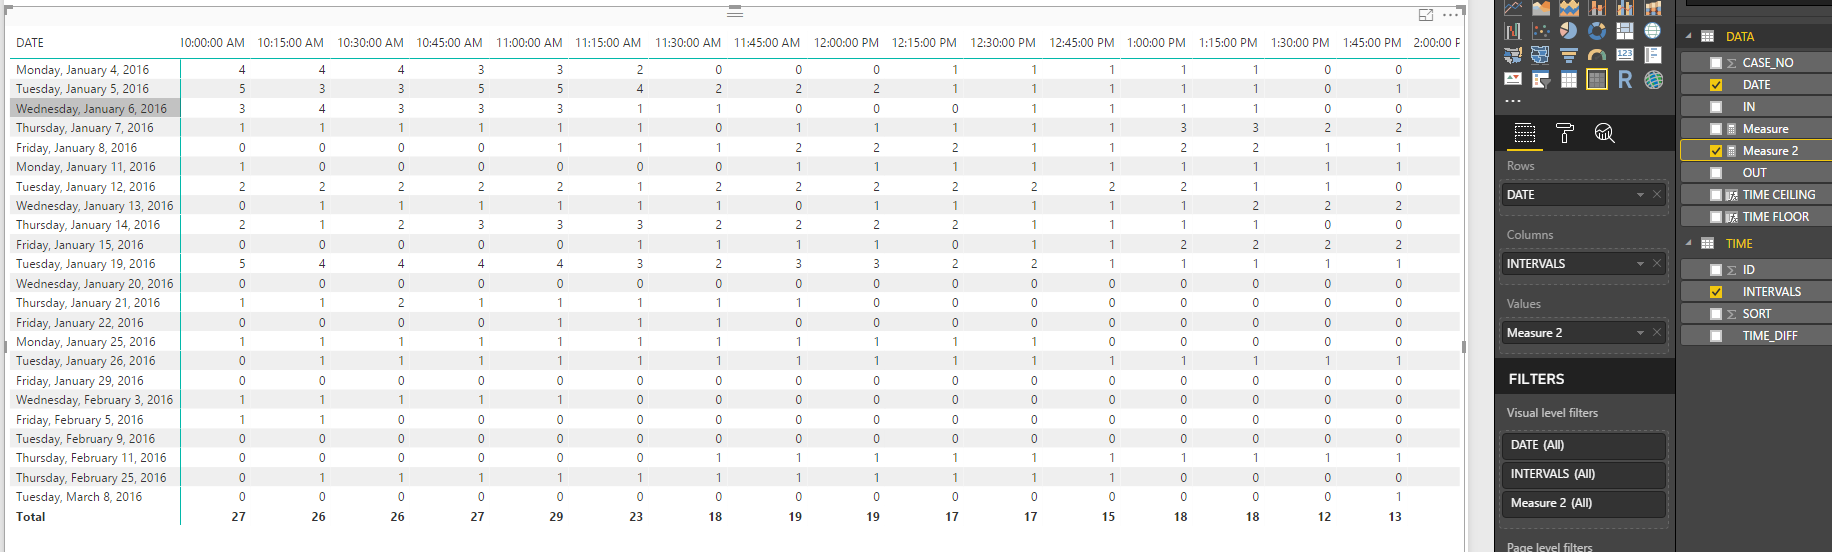This screenshot has height=552, width=1832.
Task: Sort by the 10:00:00 AM column header
Action: point(212,43)
